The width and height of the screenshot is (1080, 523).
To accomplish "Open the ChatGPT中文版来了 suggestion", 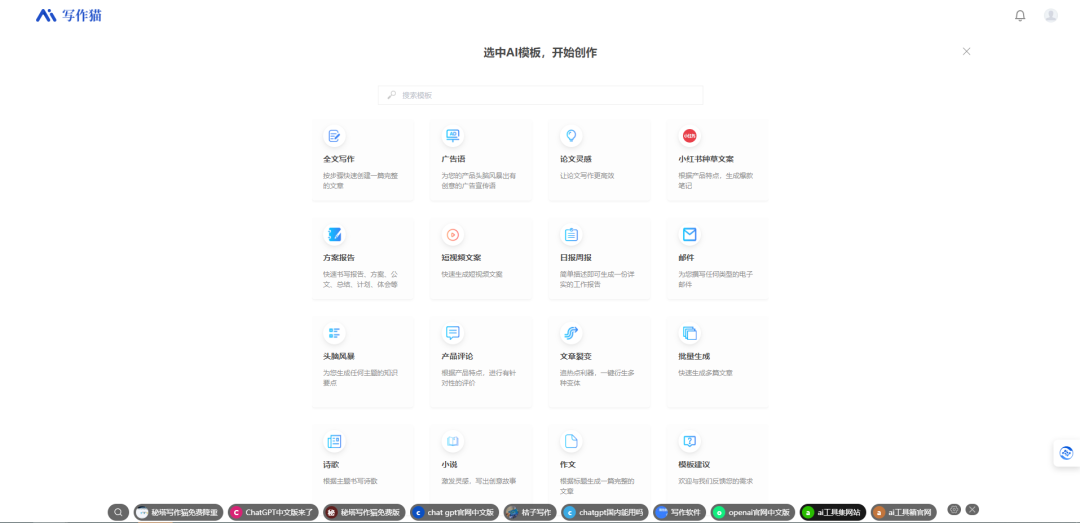I will coord(273,512).
